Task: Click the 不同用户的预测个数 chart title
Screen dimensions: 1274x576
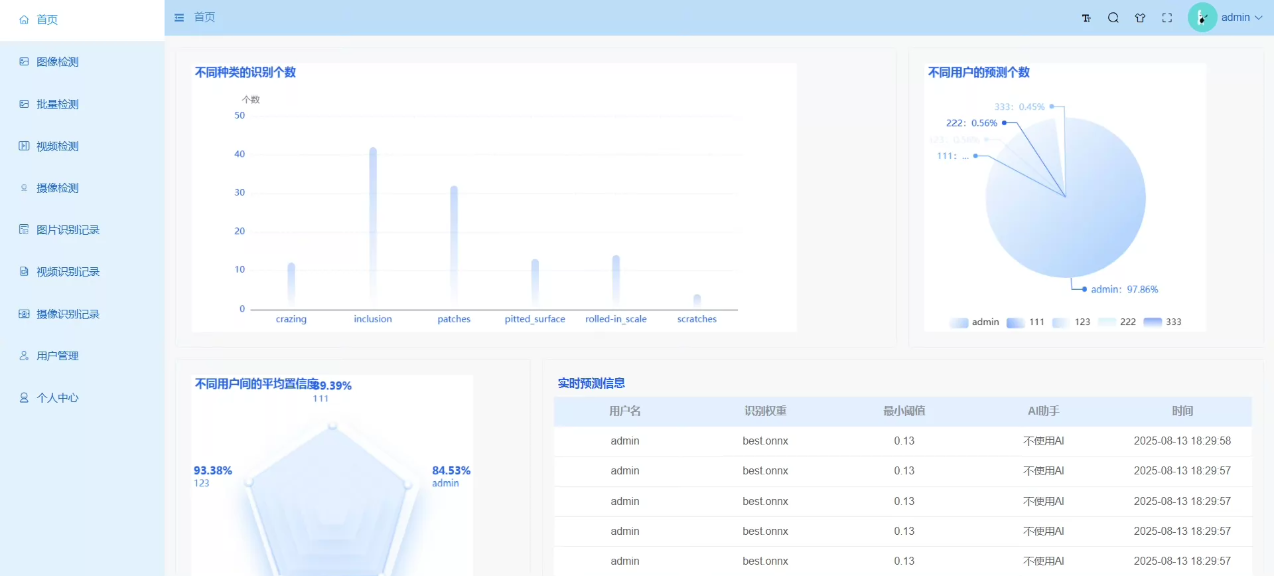Action: 978,72
